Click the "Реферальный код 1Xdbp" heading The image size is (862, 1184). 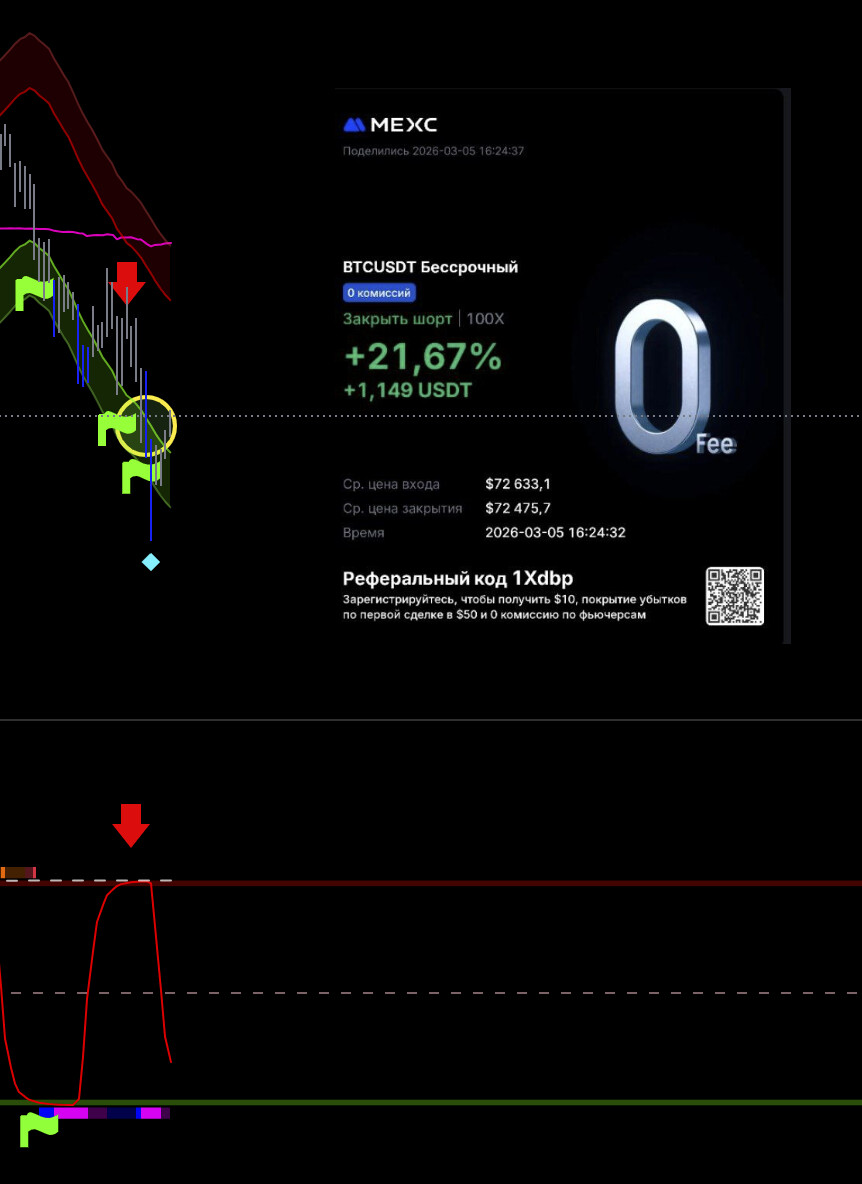457,579
